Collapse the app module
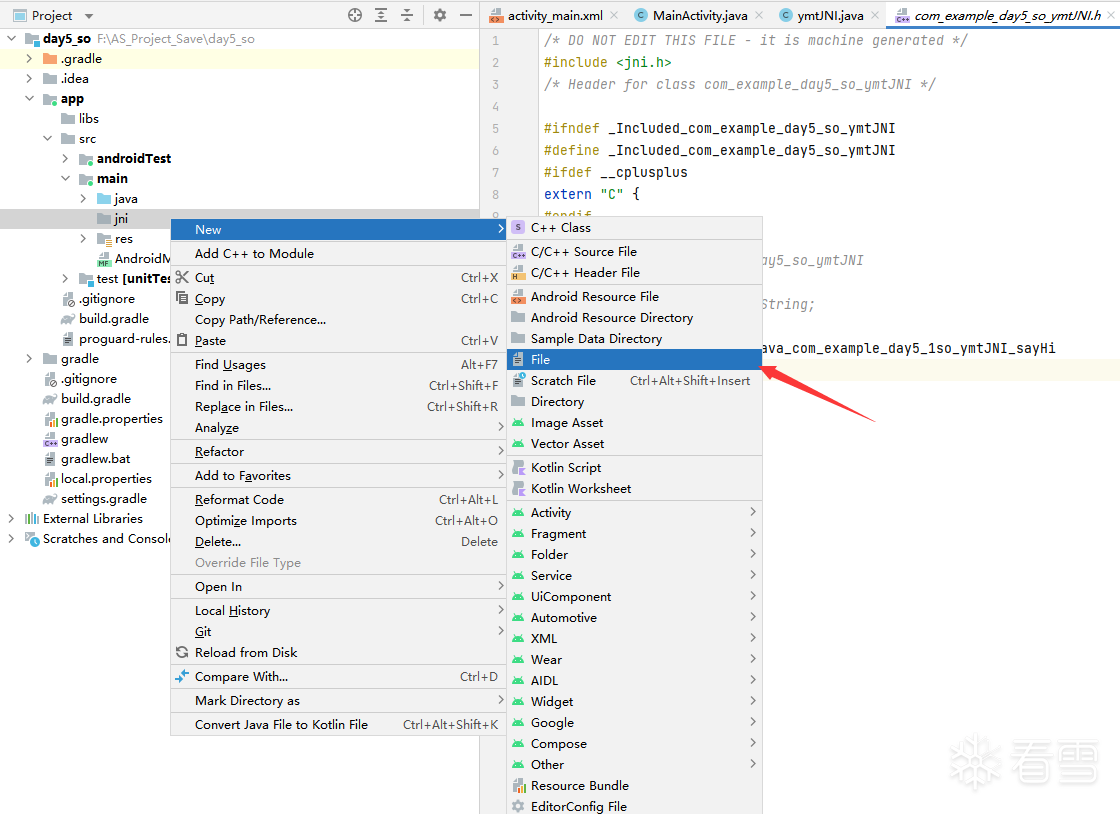 [x=29, y=99]
